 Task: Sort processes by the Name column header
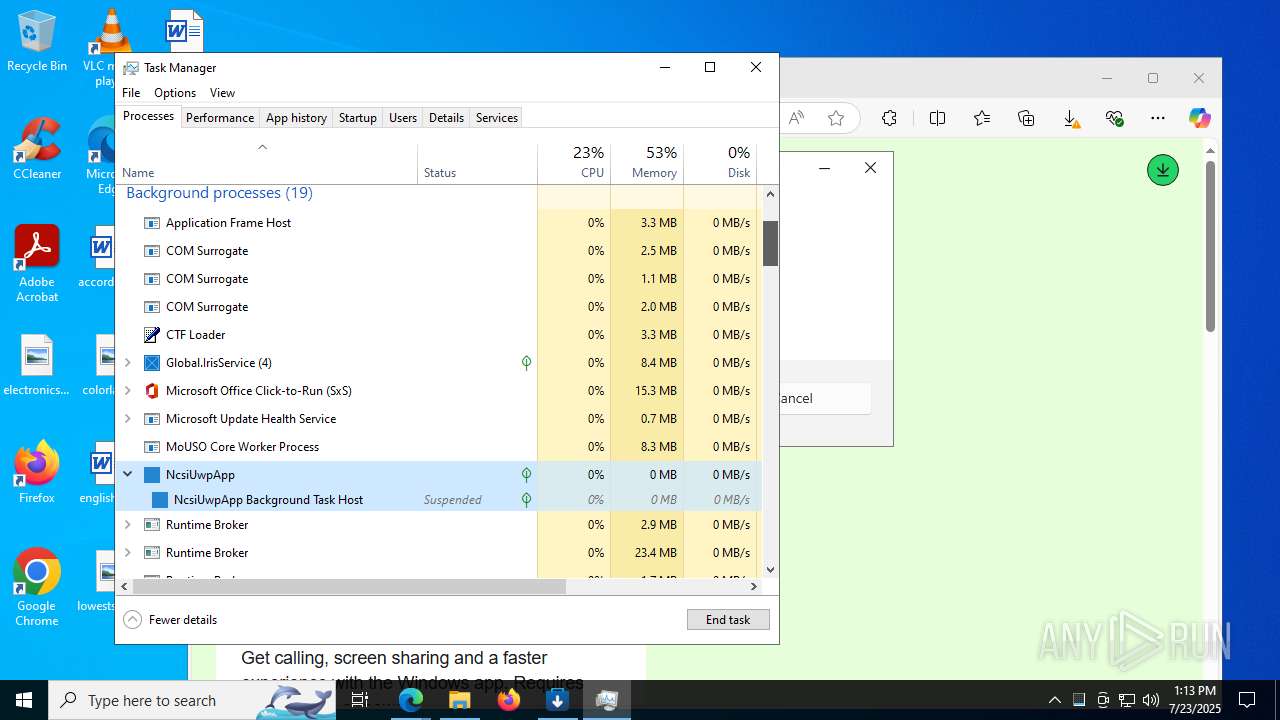(x=267, y=163)
